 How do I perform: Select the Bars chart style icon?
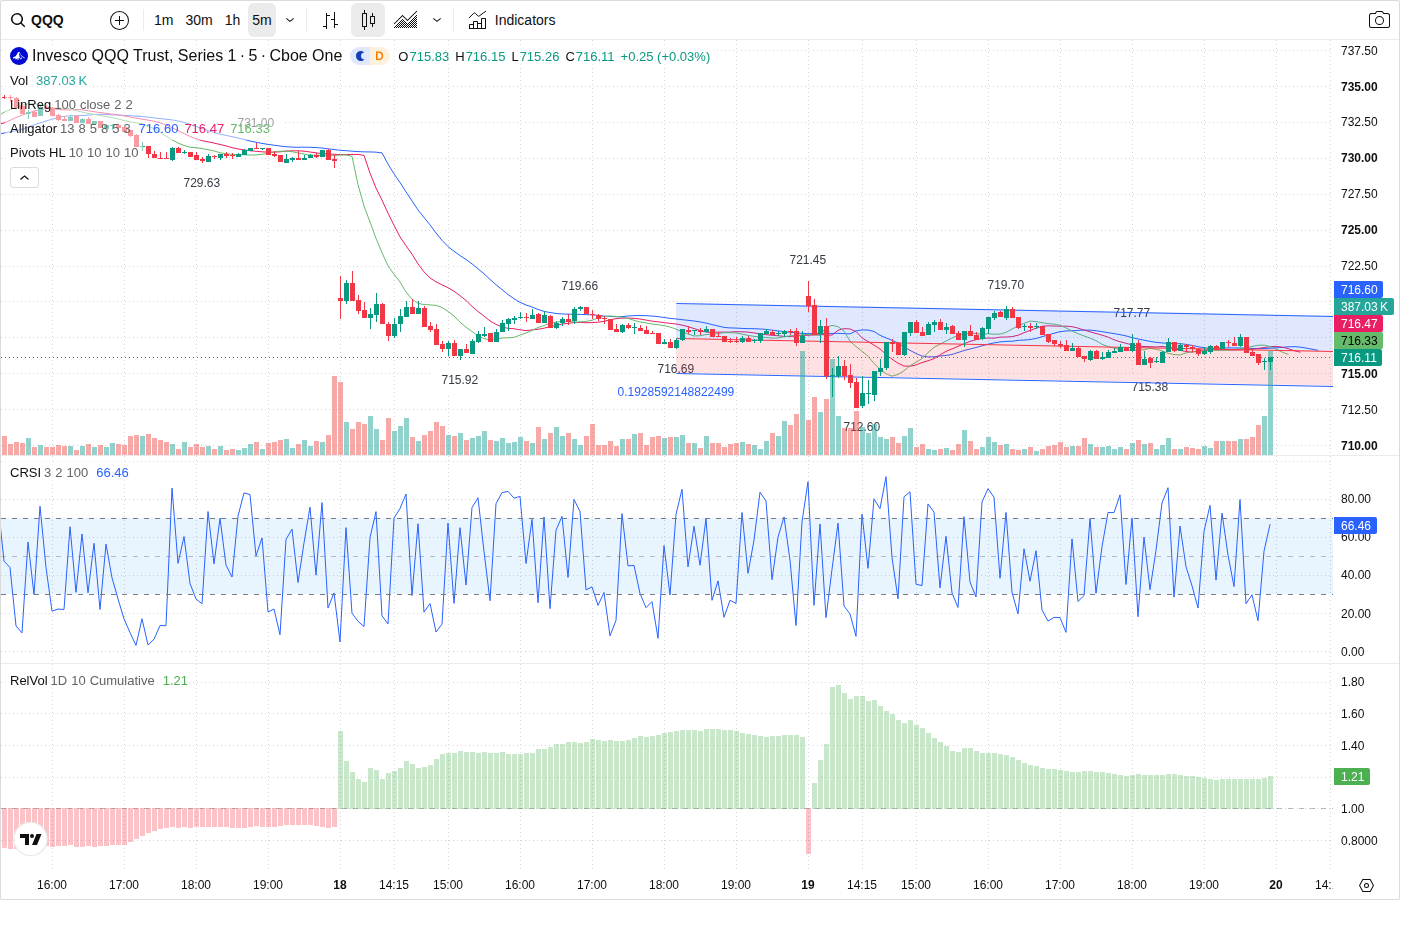pos(331,20)
